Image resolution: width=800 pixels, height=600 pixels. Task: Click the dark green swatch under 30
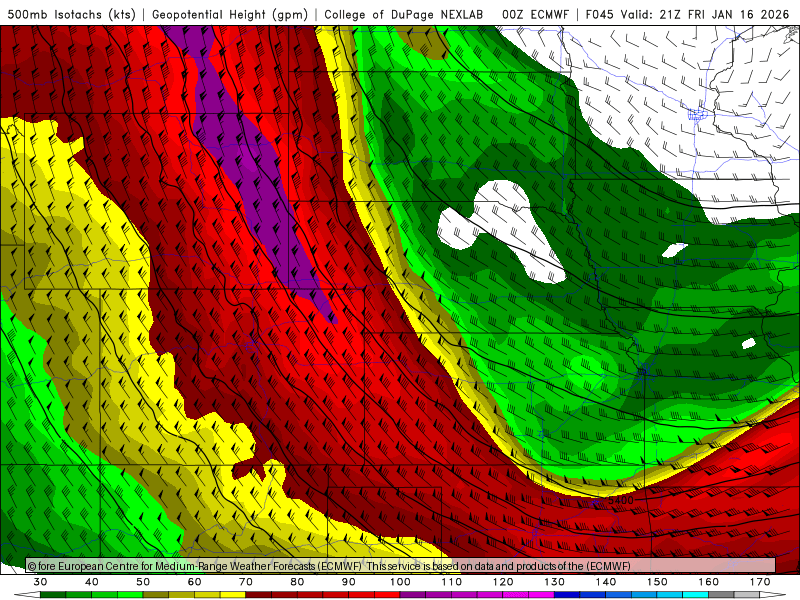point(53,595)
